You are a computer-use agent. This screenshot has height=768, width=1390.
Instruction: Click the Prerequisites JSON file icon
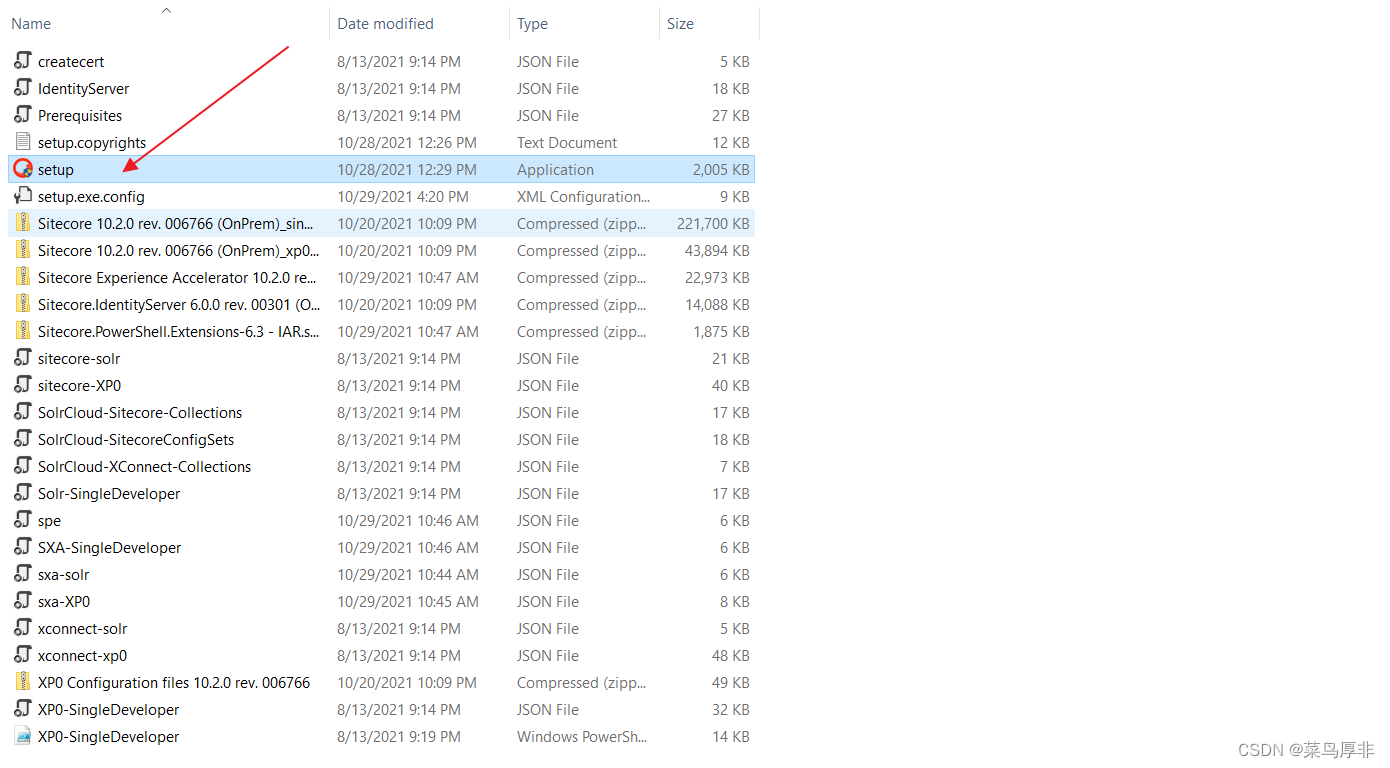point(23,115)
